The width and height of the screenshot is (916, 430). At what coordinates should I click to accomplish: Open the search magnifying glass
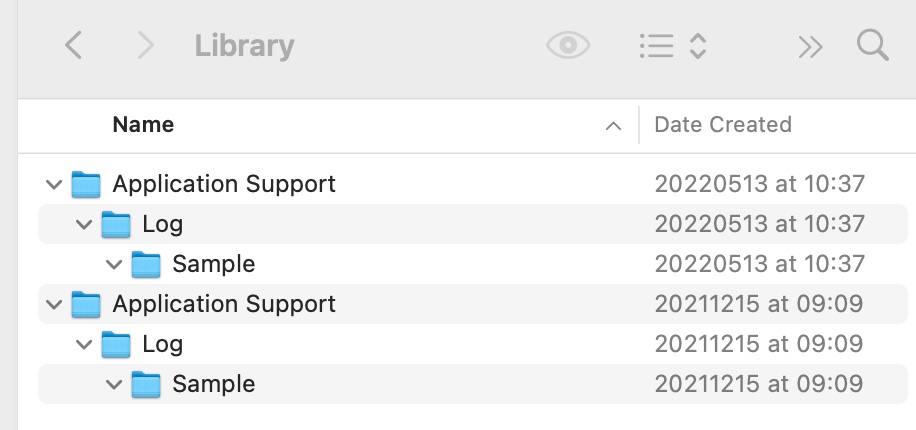872,46
